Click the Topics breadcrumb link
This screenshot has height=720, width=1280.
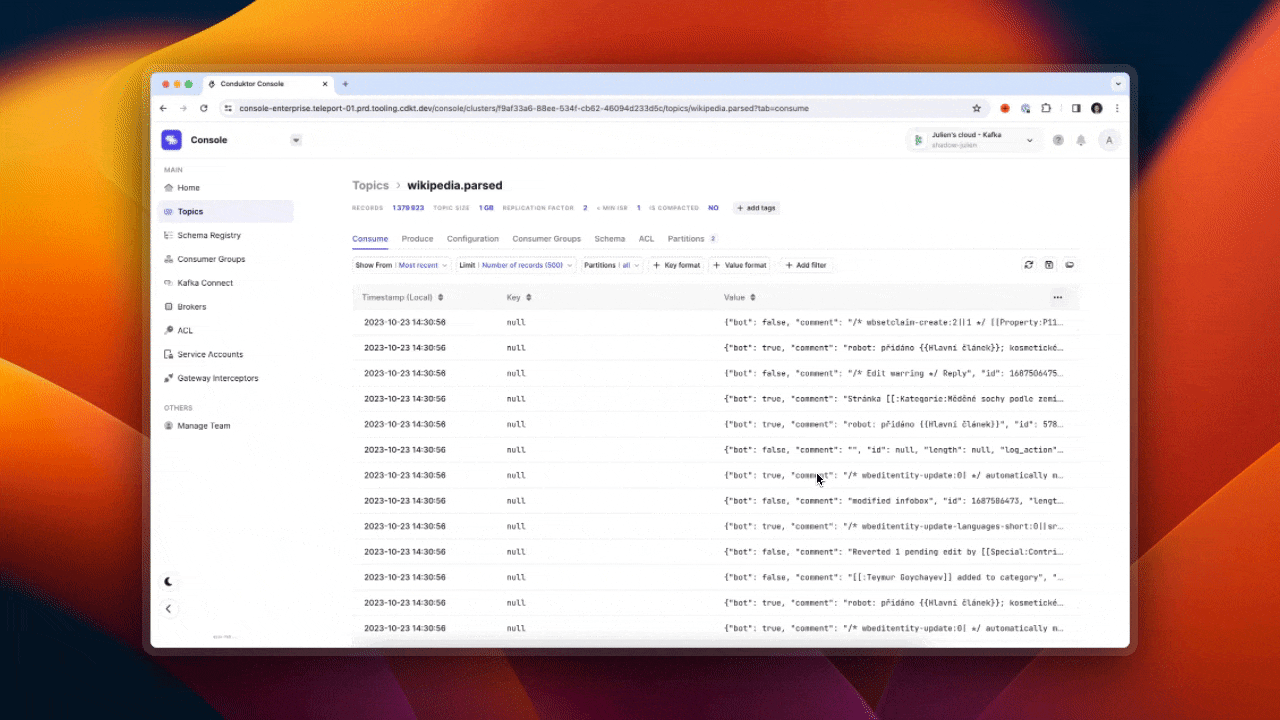(370, 185)
